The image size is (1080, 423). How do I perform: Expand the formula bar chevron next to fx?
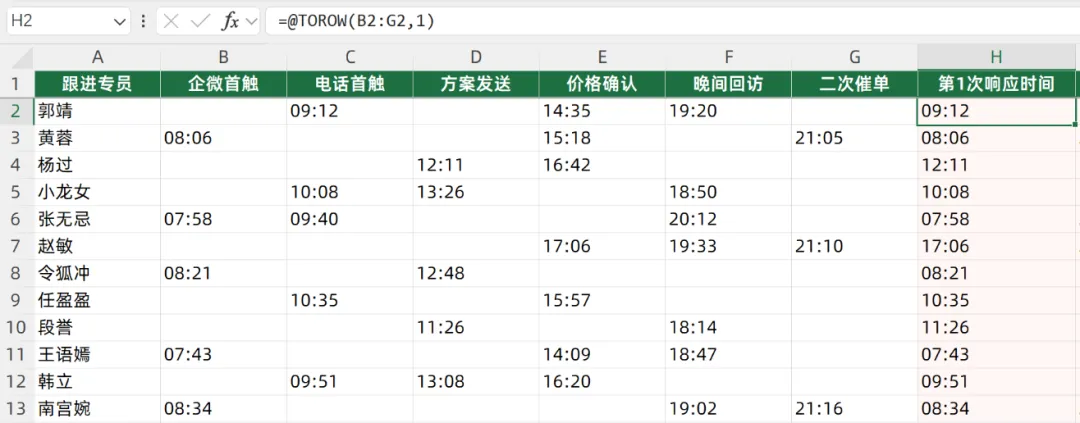click(x=251, y=22)
